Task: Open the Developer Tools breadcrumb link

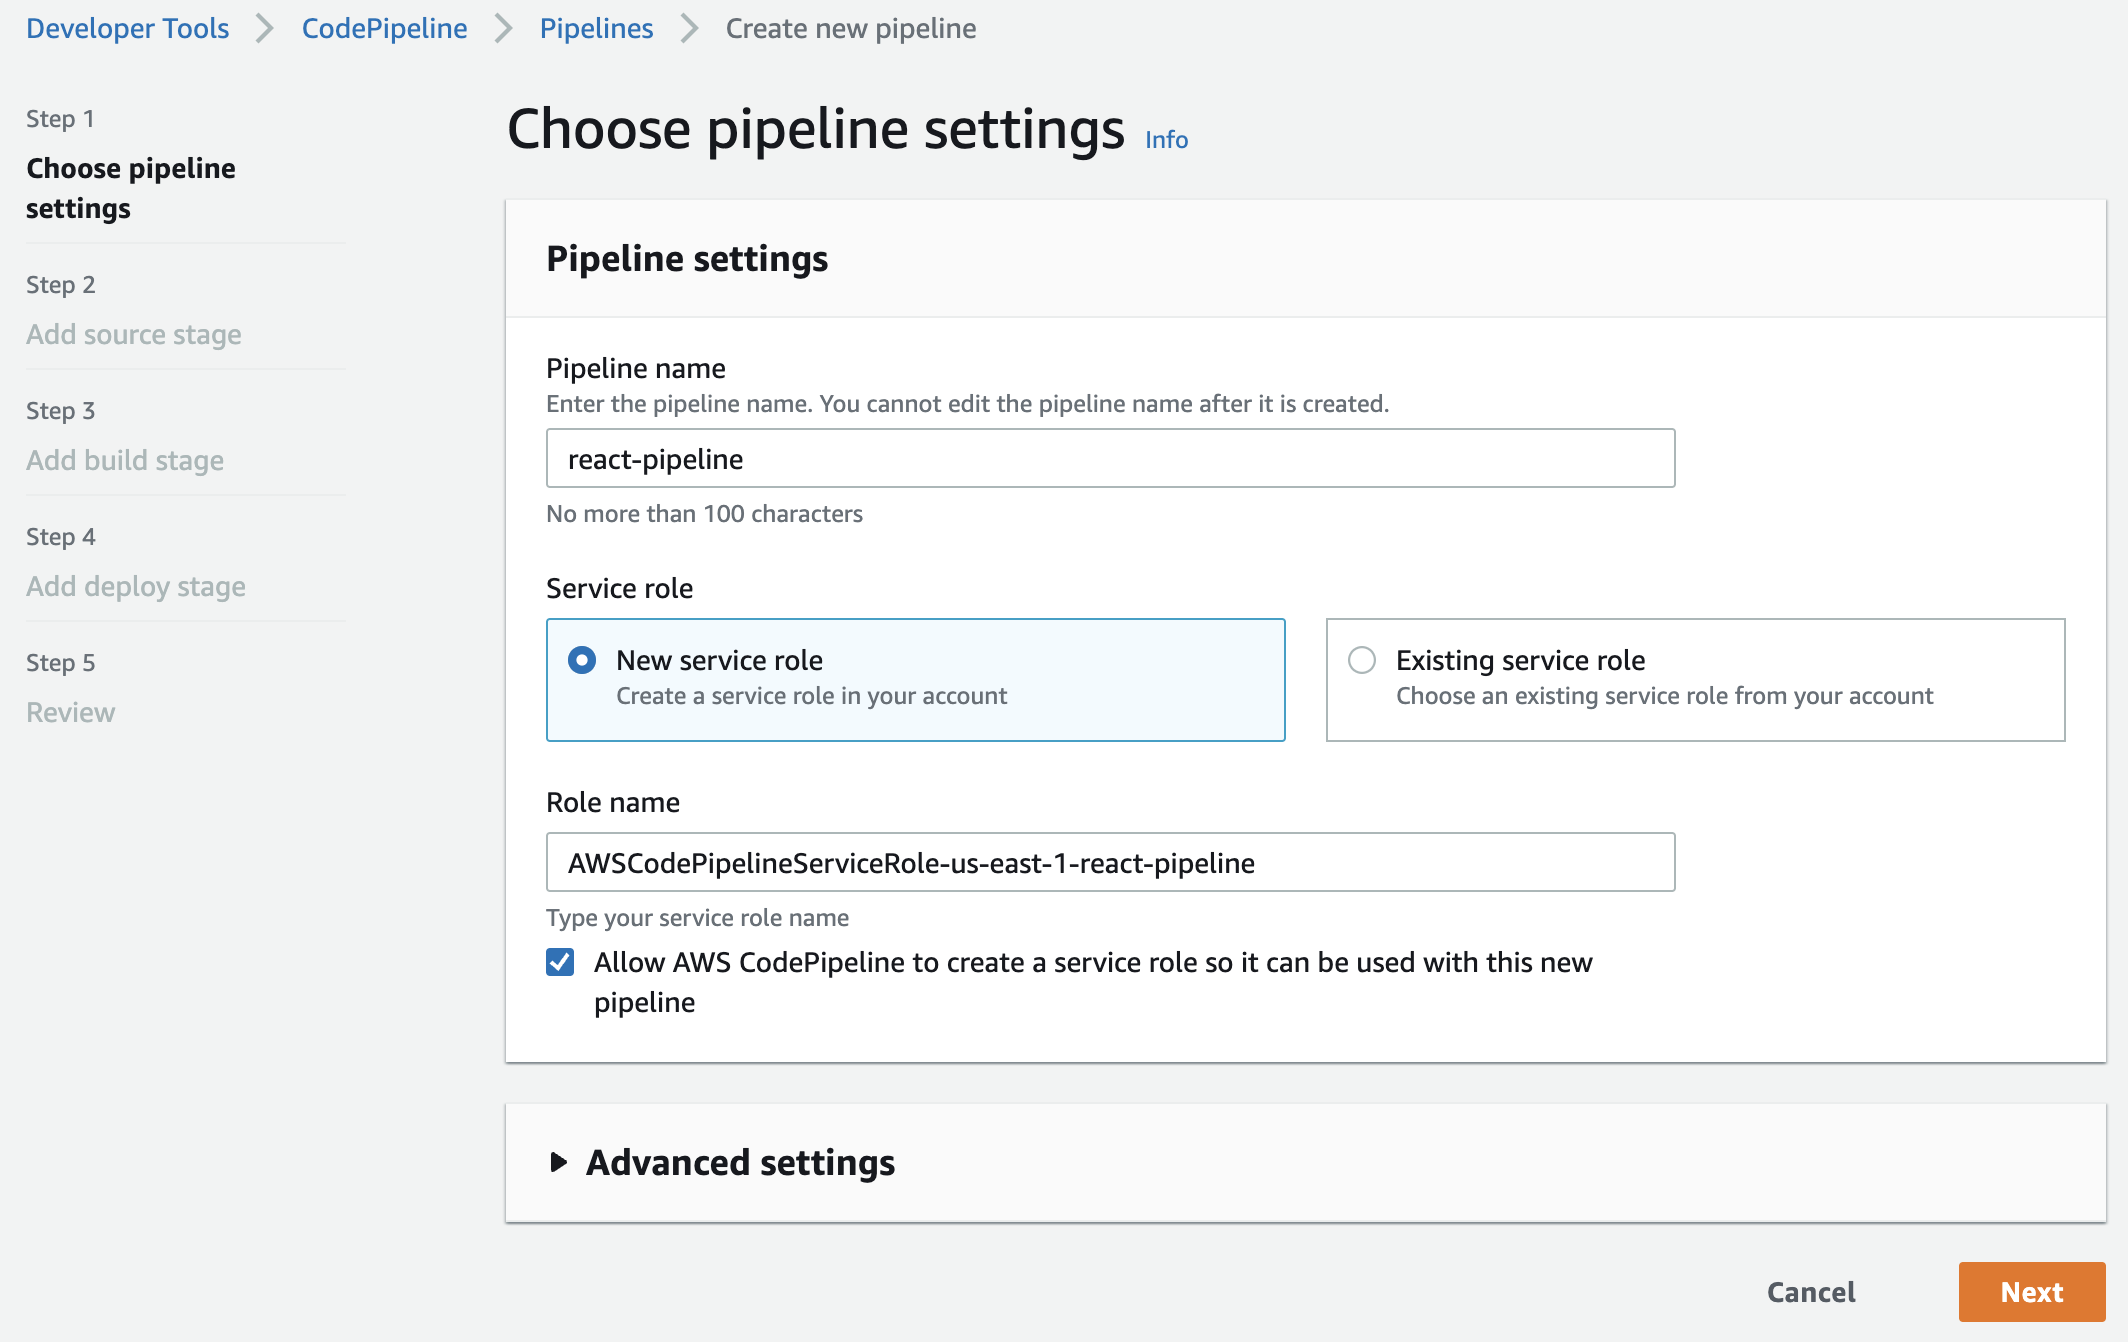Action: (127, 28)
